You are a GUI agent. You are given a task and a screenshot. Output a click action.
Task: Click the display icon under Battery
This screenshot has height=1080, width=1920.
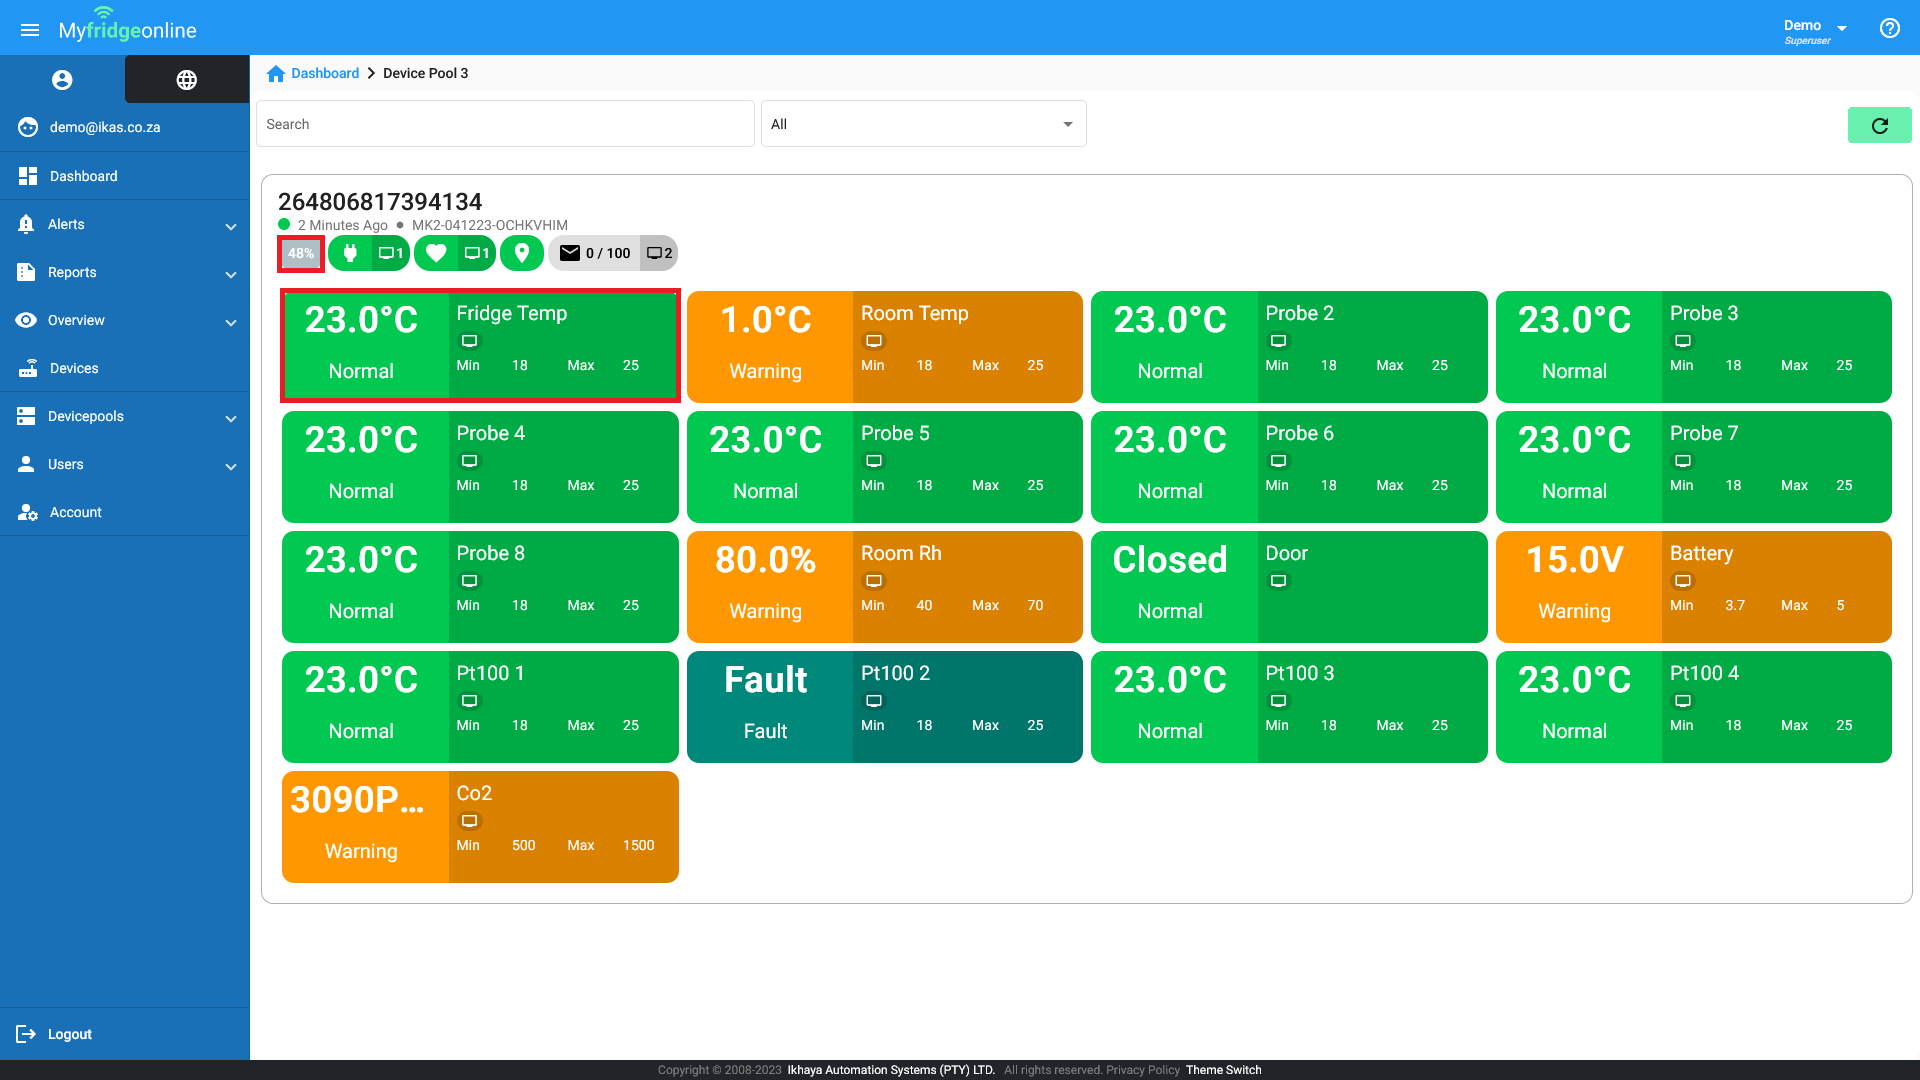click(x=1683, y=581)
